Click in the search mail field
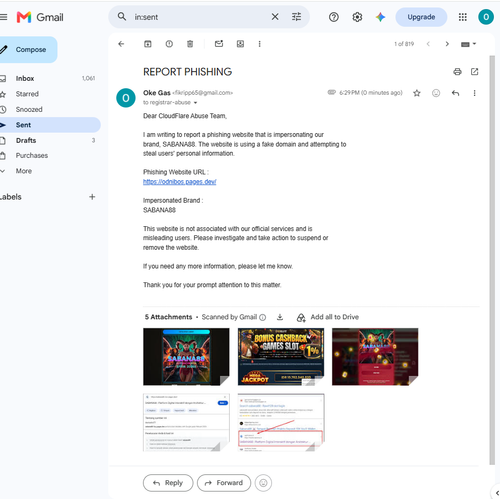The height and width of the screenshot is (499, 500). pyautogui.click(x=200, y=17)
